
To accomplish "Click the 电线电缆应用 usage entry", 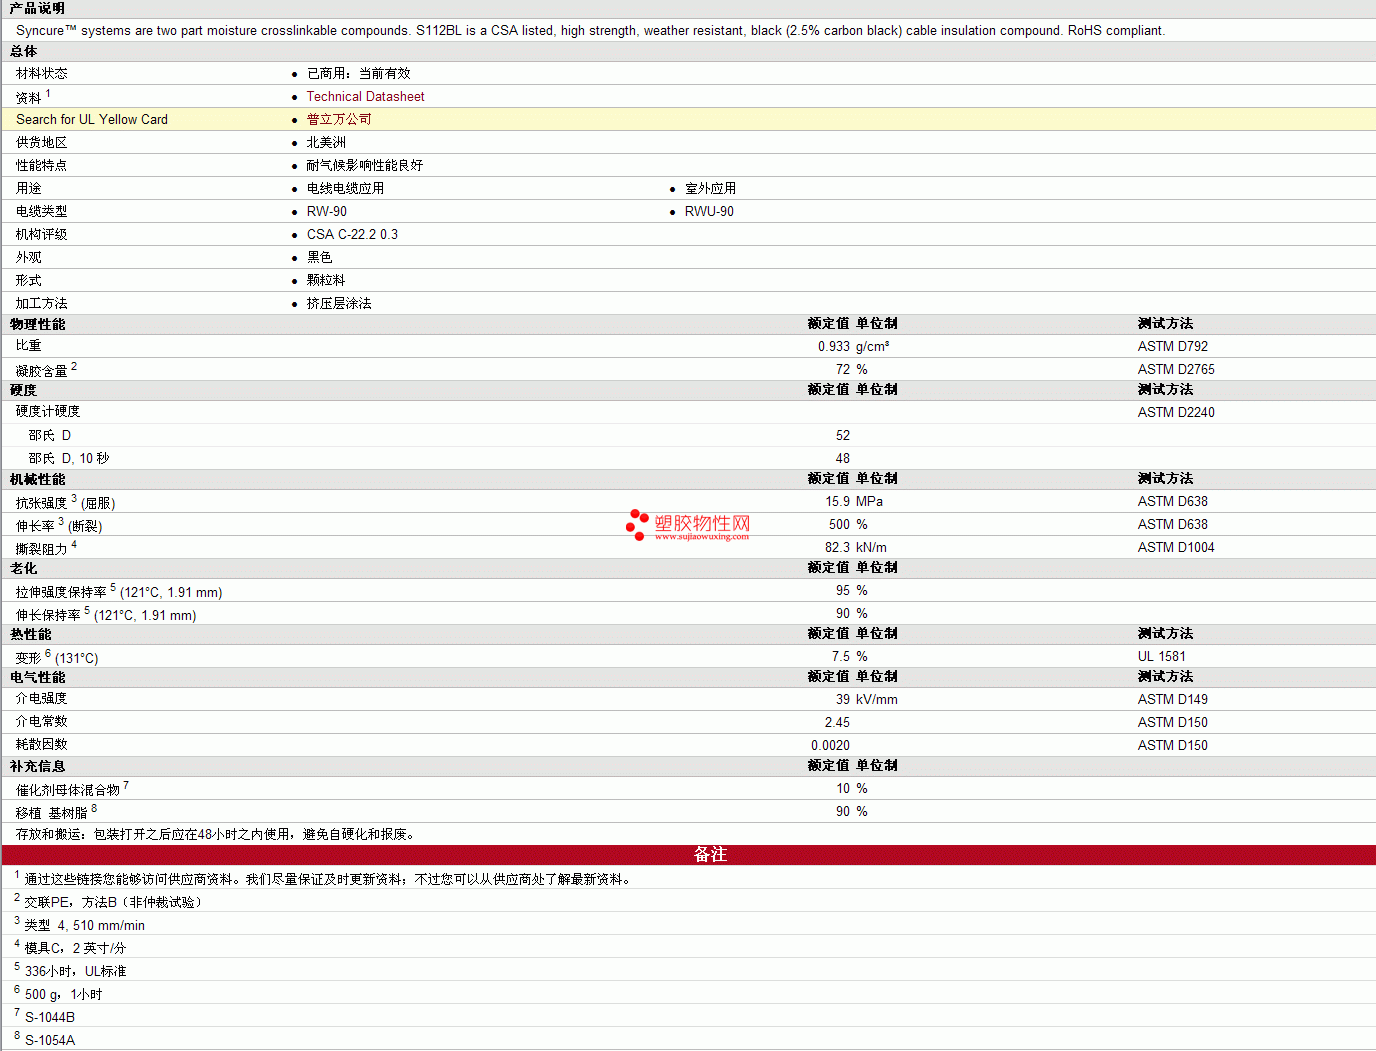I will (345, 189).
